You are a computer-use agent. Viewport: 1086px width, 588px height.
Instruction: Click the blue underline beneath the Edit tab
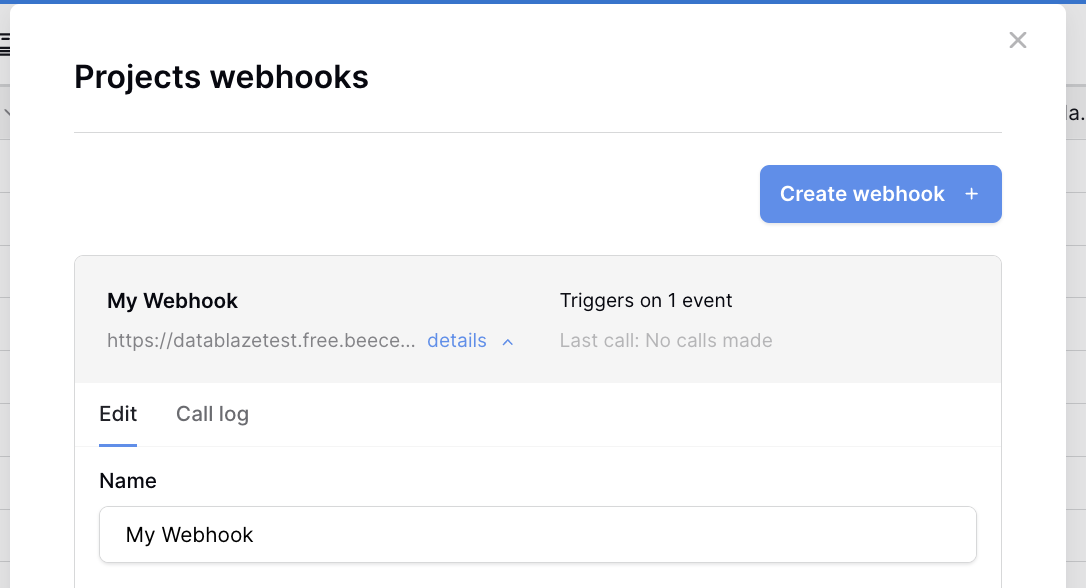(x=118, y=445)
